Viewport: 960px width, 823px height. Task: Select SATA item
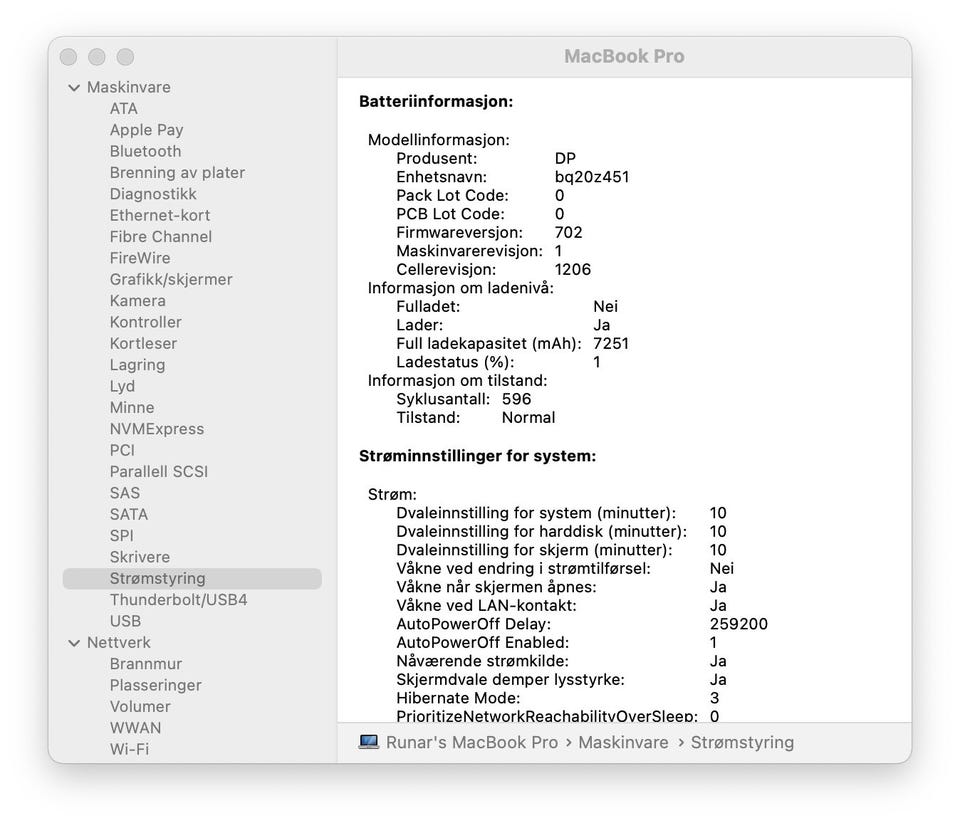point(129,515)
